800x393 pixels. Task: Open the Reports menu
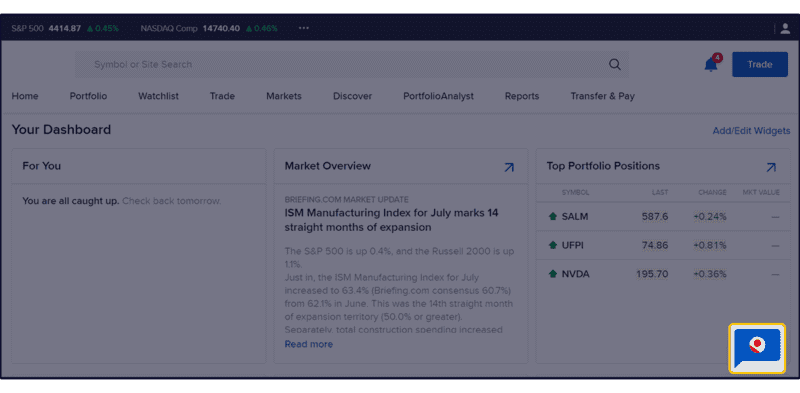pos(522,96)
